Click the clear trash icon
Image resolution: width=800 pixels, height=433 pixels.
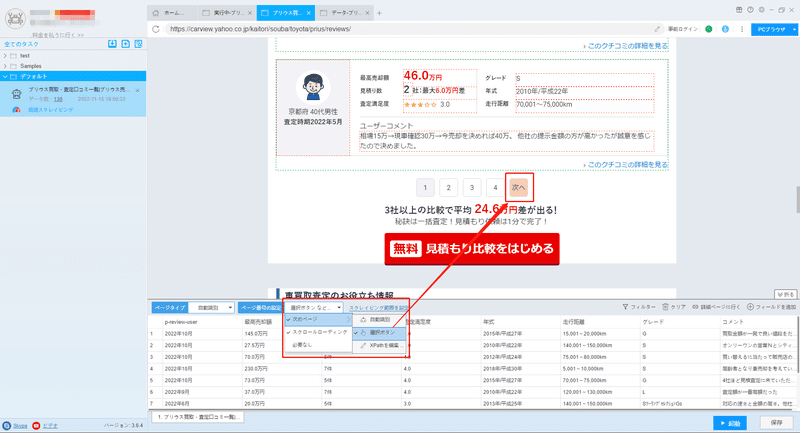665,307
